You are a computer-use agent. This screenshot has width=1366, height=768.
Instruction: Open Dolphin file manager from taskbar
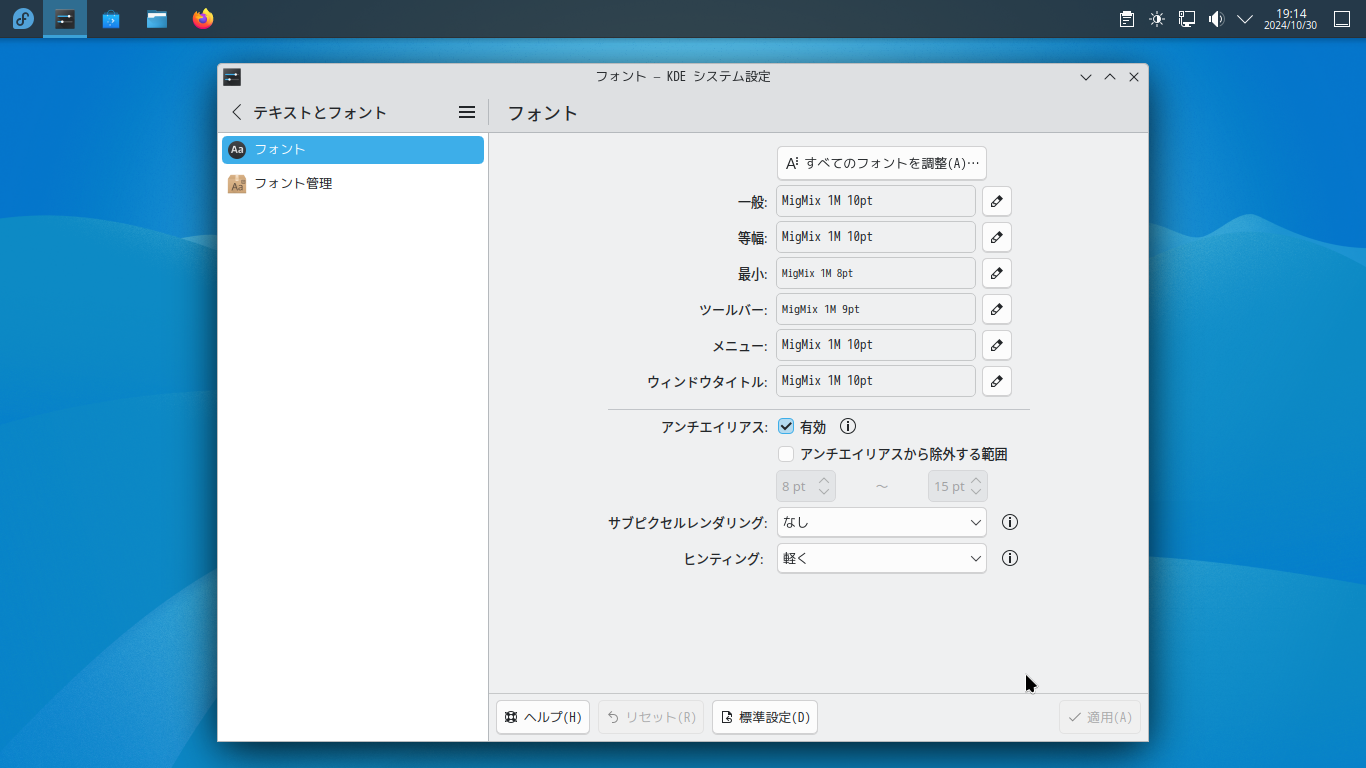(157, 19)
